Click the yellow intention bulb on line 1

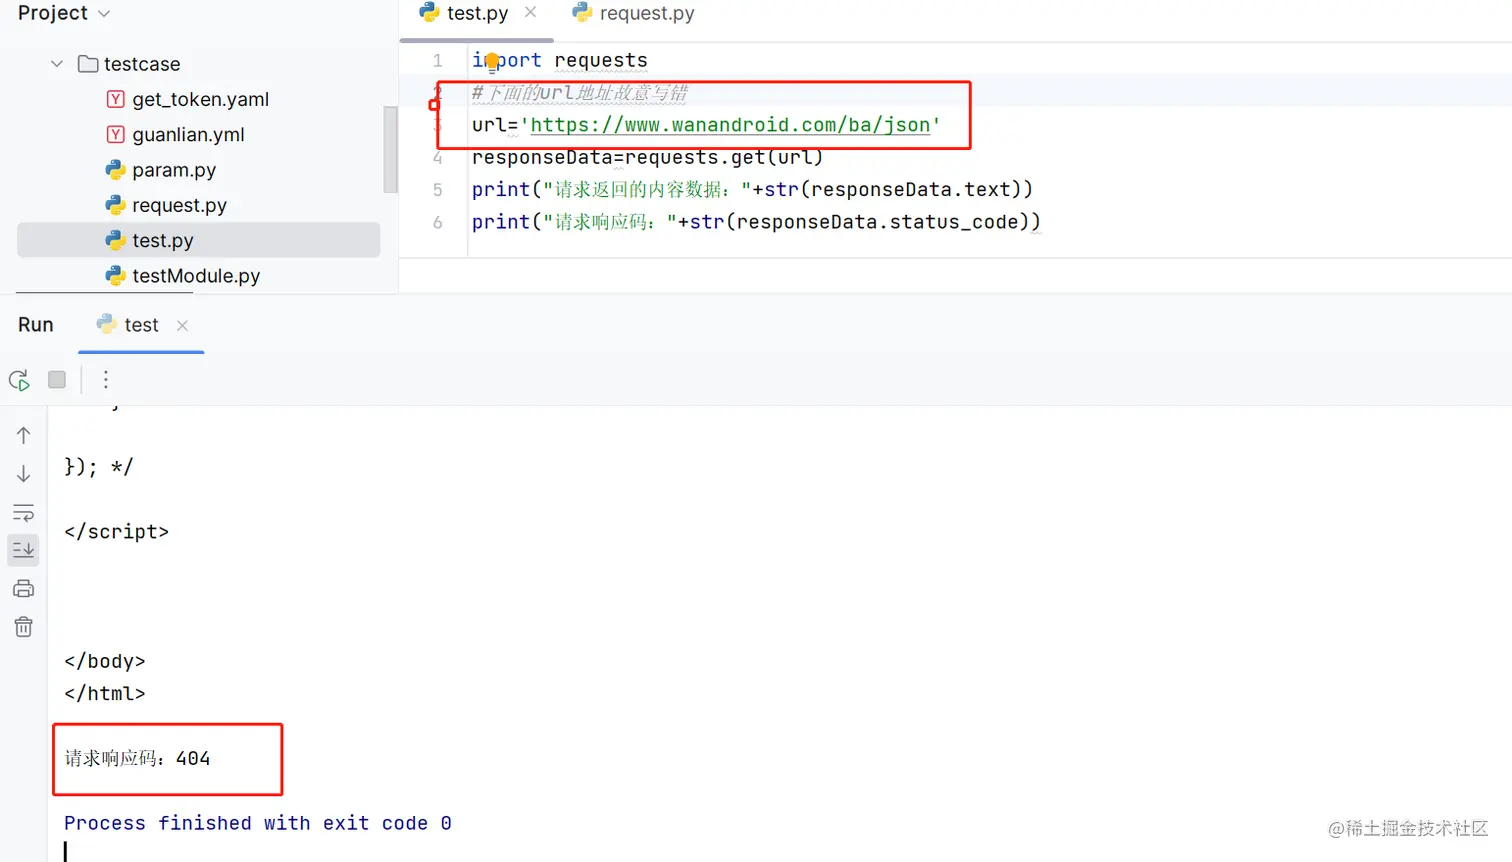[492, 61]
